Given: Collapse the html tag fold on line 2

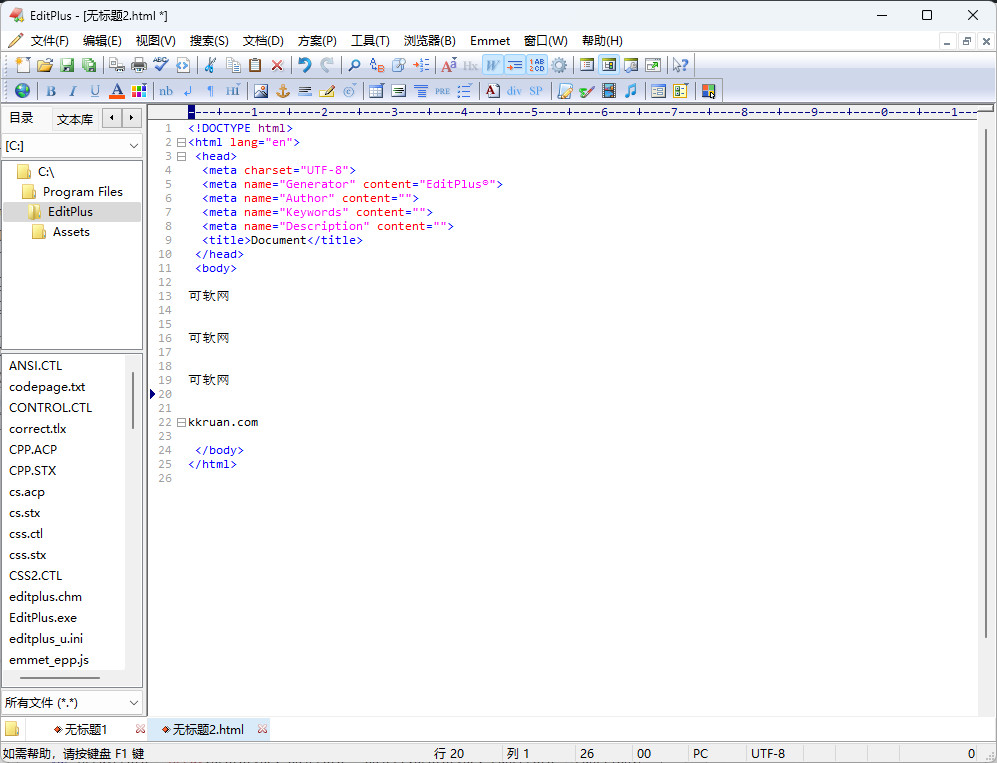Looking at the screenshot, I should (x=181, y=142).
